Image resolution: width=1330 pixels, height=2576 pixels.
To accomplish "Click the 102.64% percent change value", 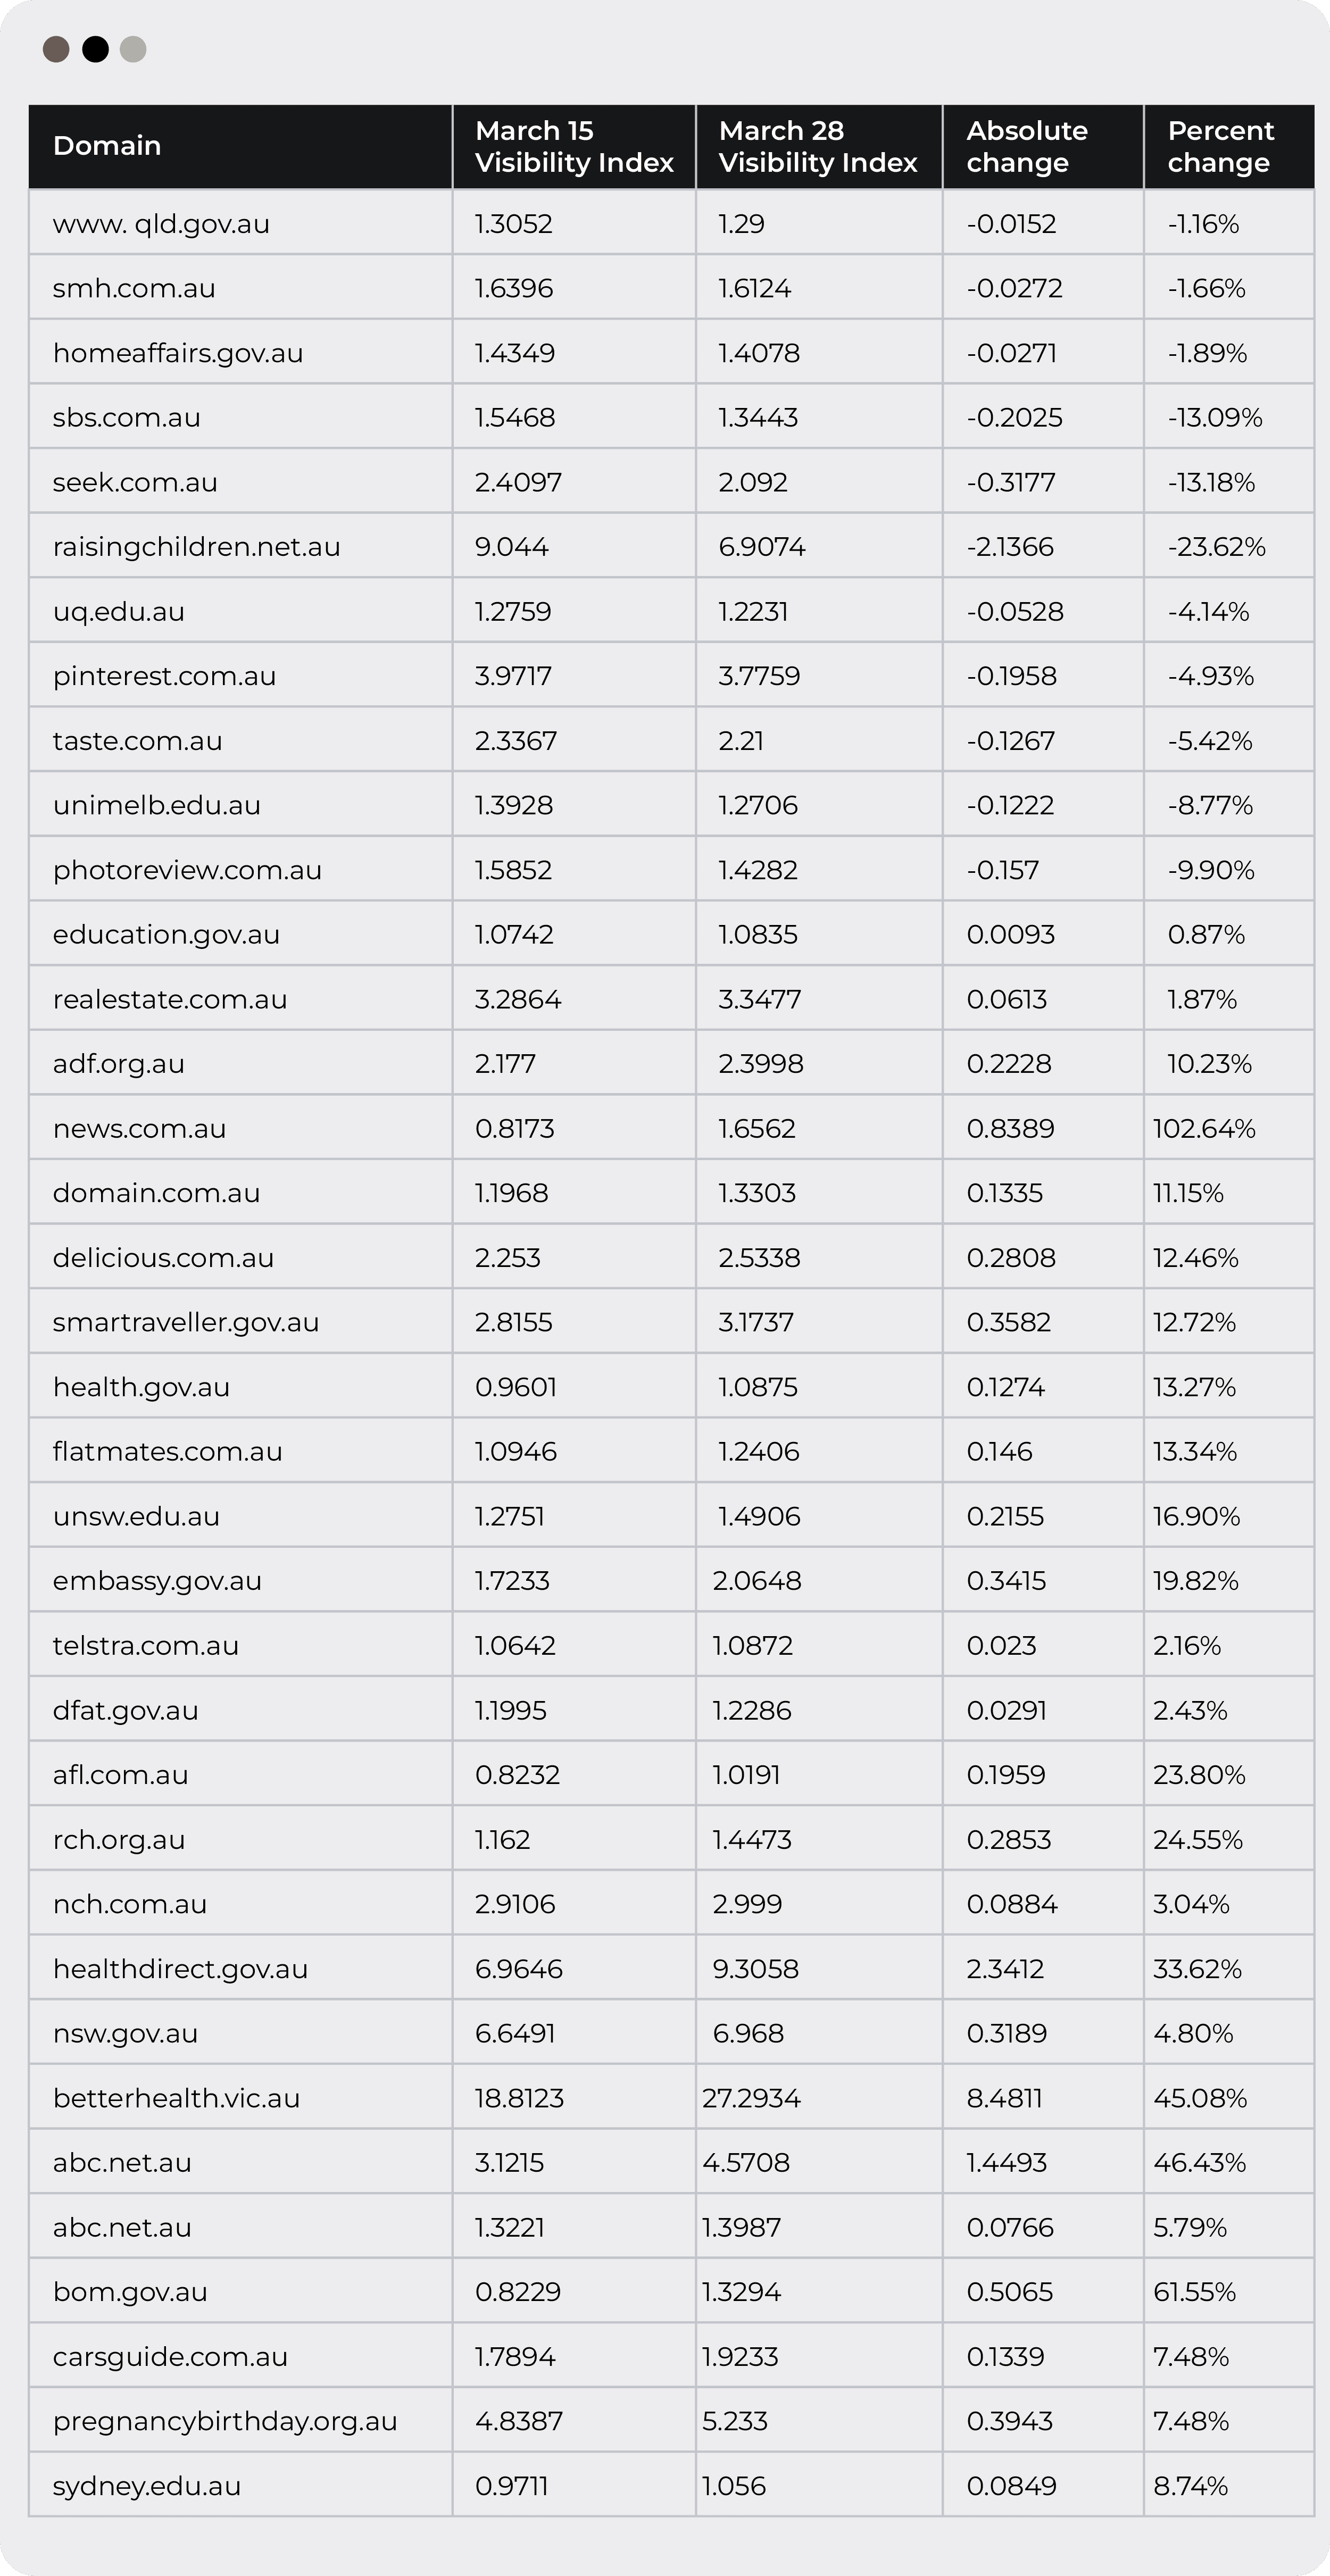I will click(x=1204, y=1128).
